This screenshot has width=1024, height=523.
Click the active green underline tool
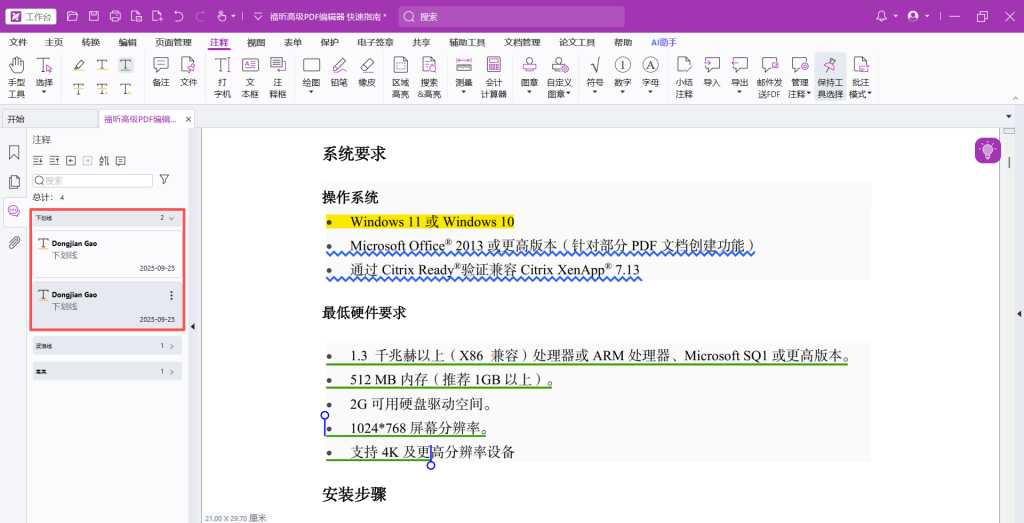pos(125,65)
